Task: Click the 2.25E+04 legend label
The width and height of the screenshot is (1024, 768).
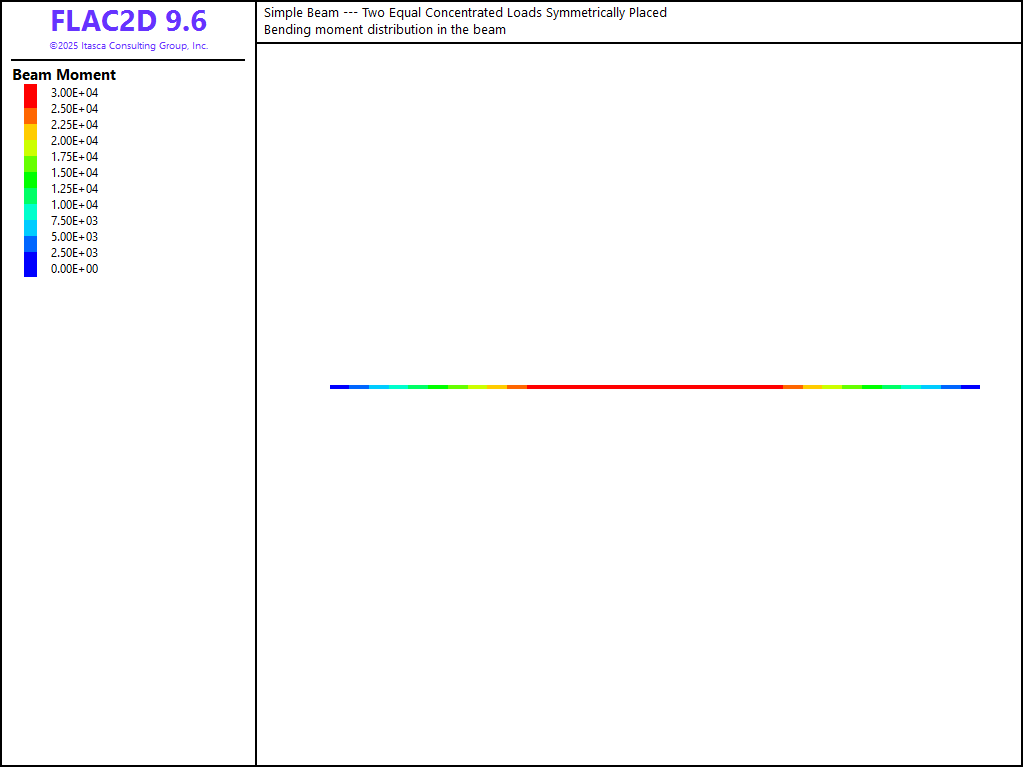Action: [75, 125]
